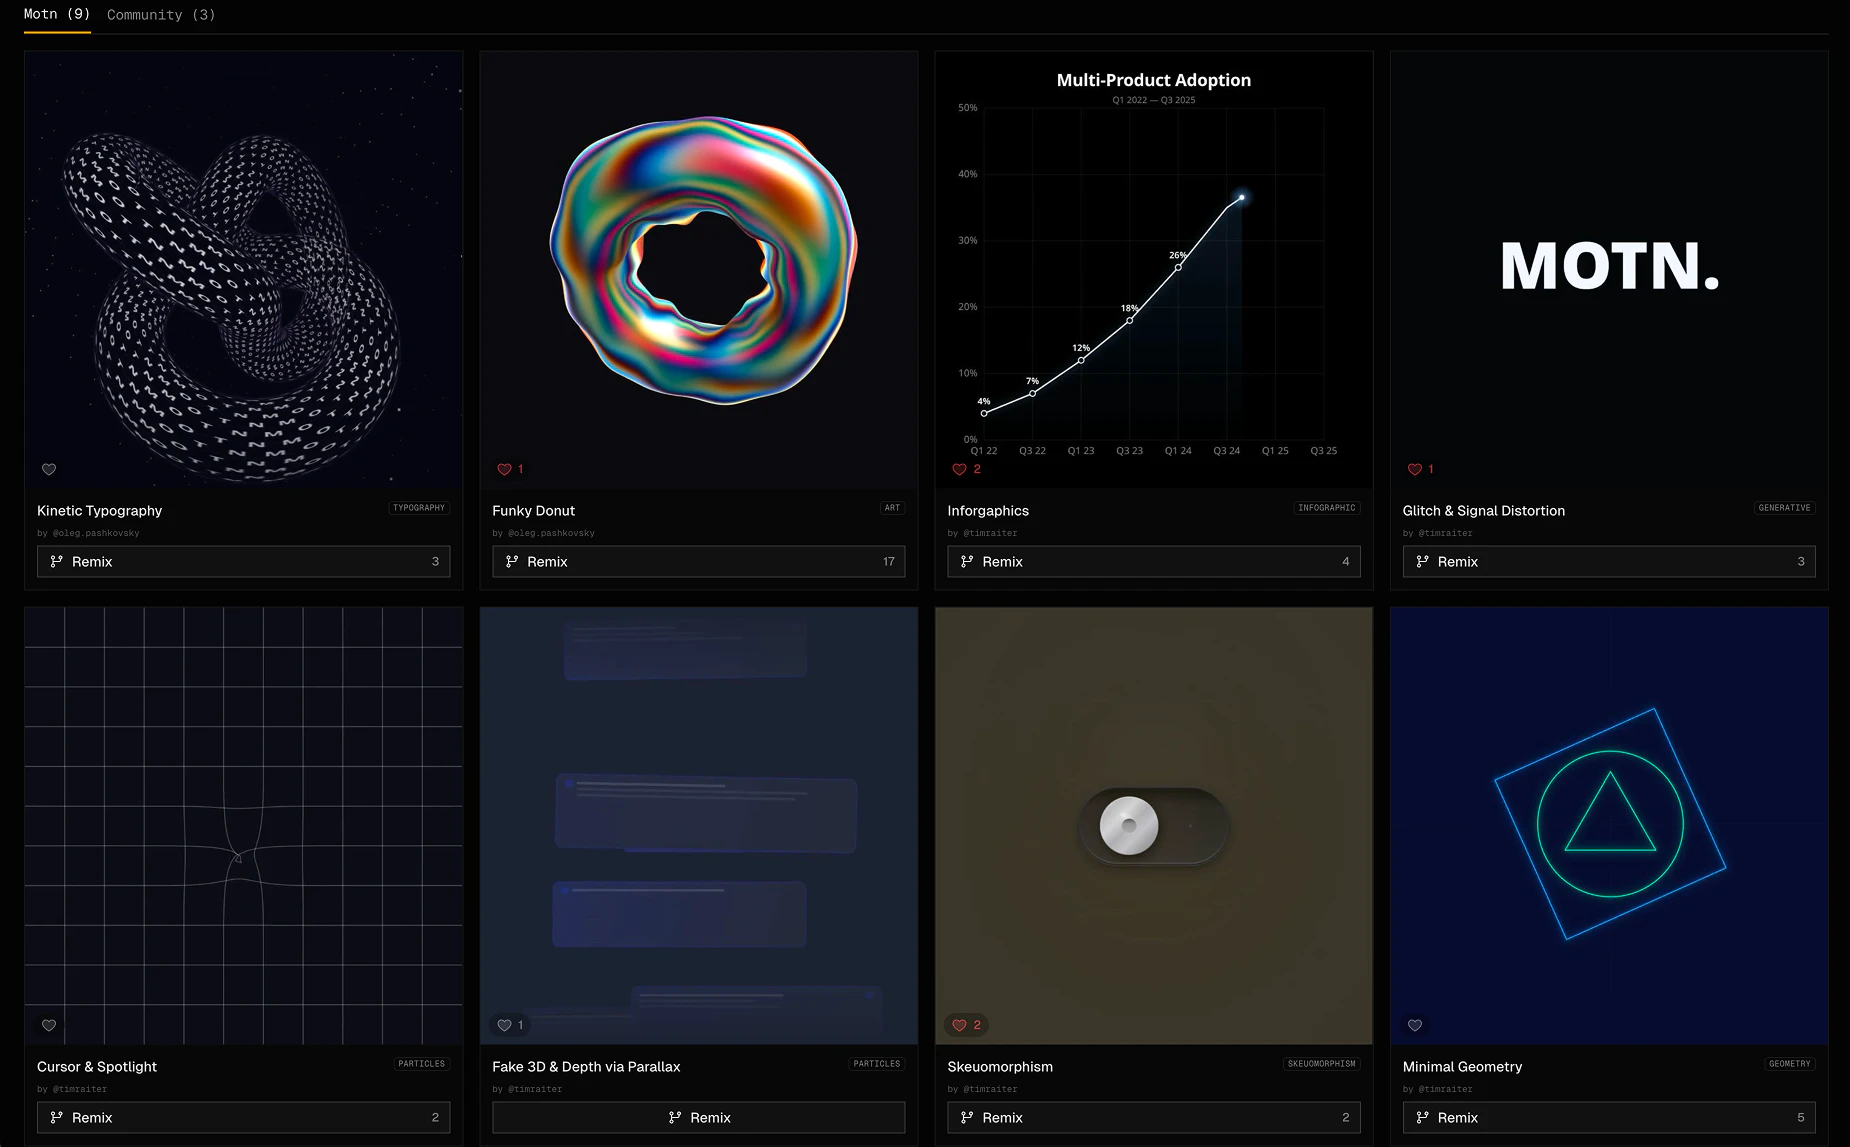Screen dimensions: 1850x1147
Task: Click the GEOMETRY tag on Minimal Geometry
Action: click(1790, 1064)
